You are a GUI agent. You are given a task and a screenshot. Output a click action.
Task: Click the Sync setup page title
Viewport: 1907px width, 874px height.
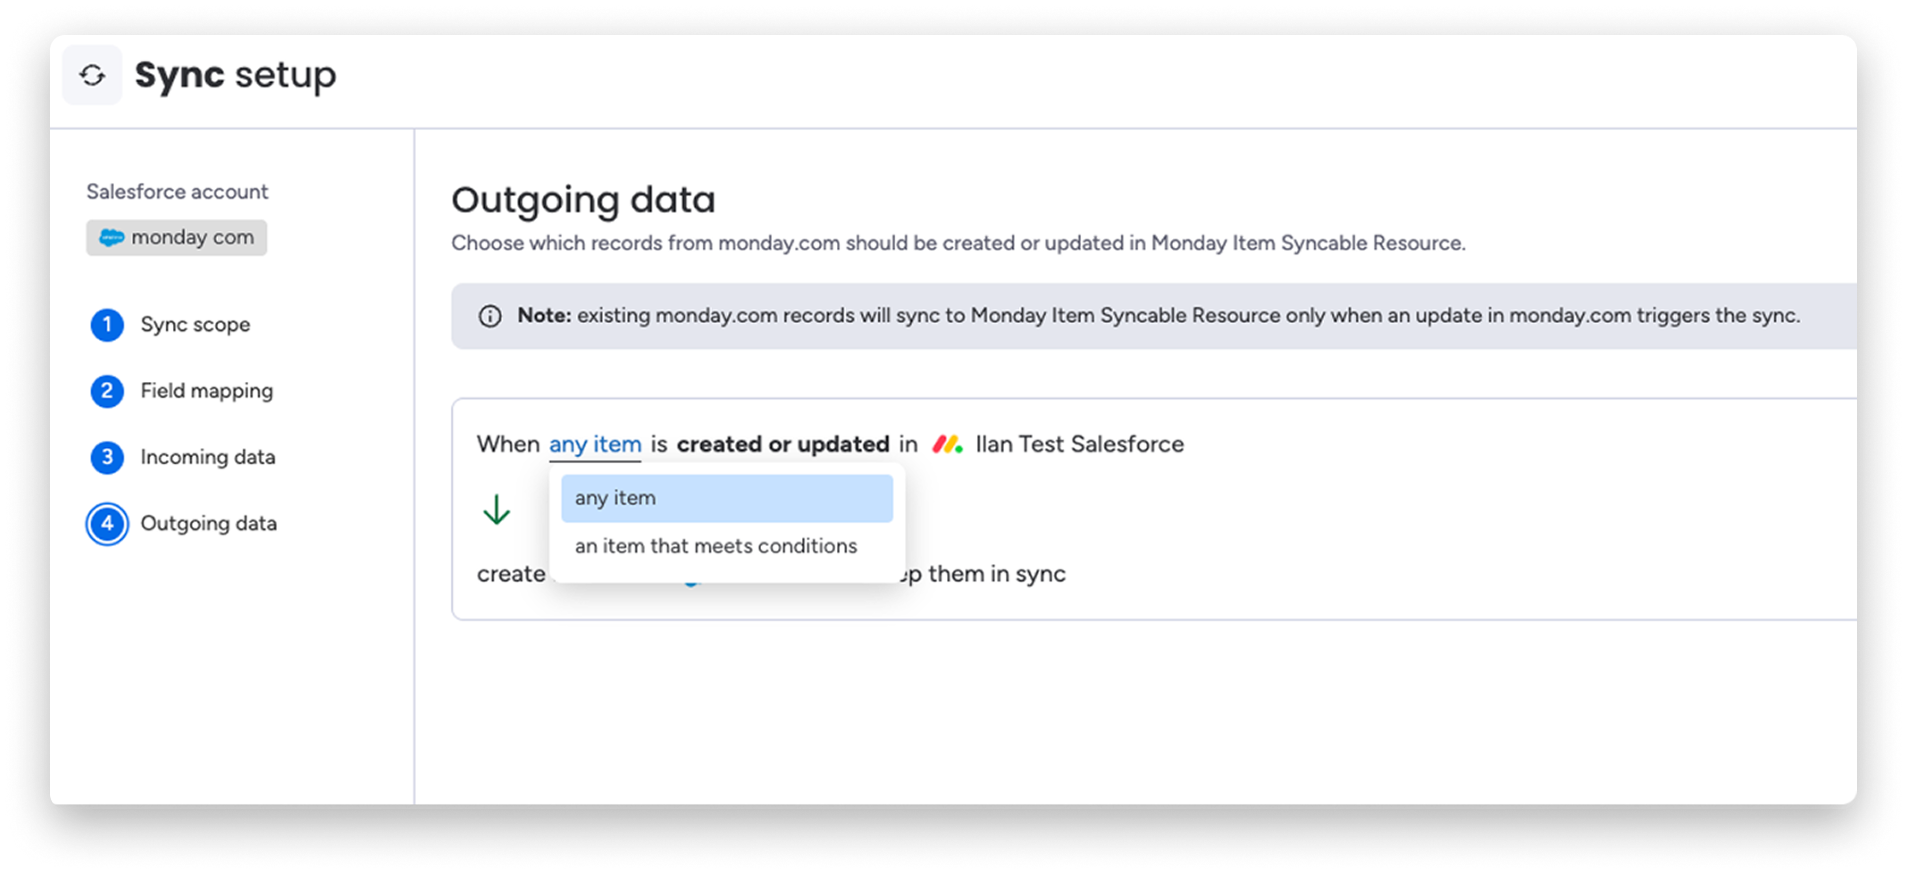(235, 75)
